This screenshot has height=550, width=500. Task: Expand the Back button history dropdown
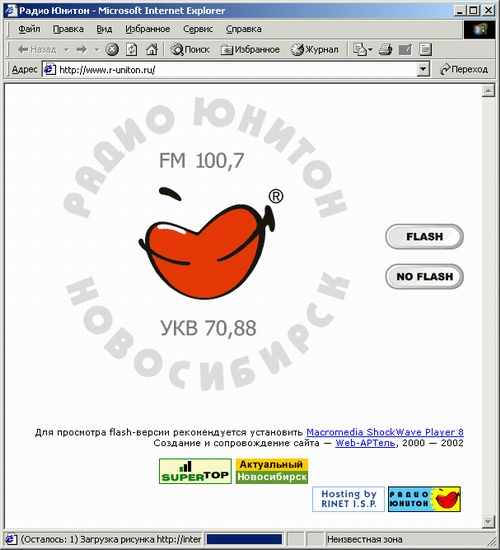point(66,50)
